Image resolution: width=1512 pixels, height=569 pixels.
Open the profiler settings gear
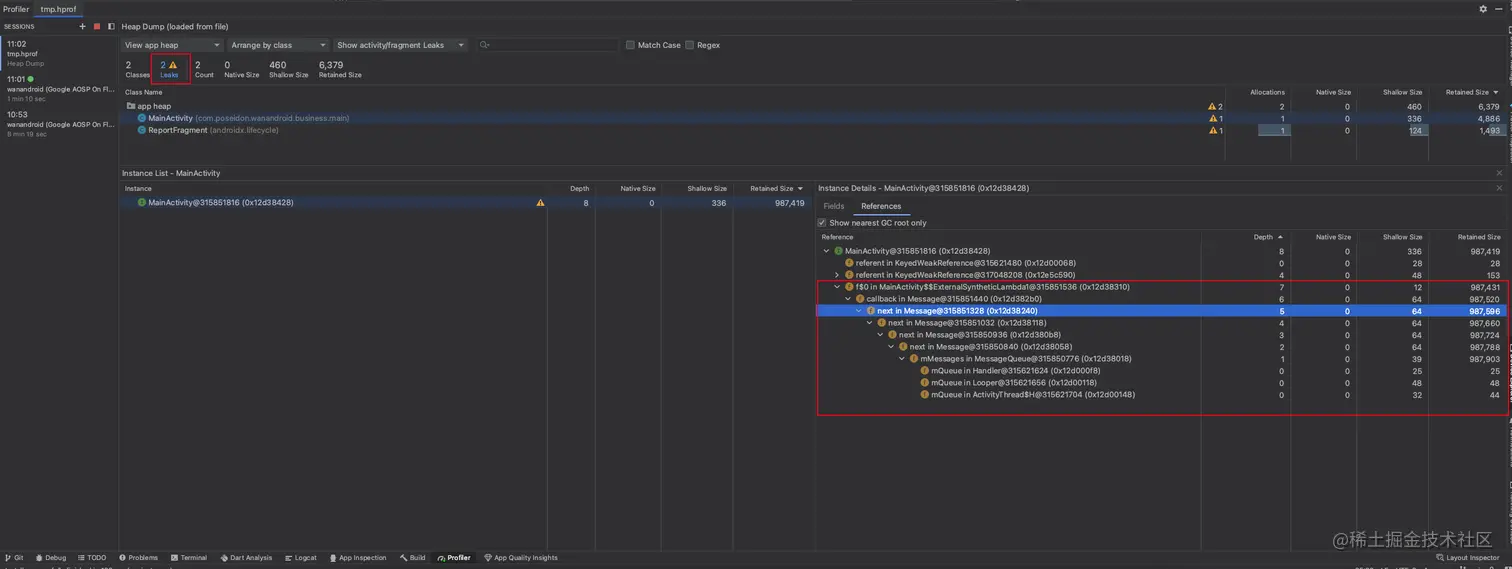pyautogui.click(x=1483, y=9)
